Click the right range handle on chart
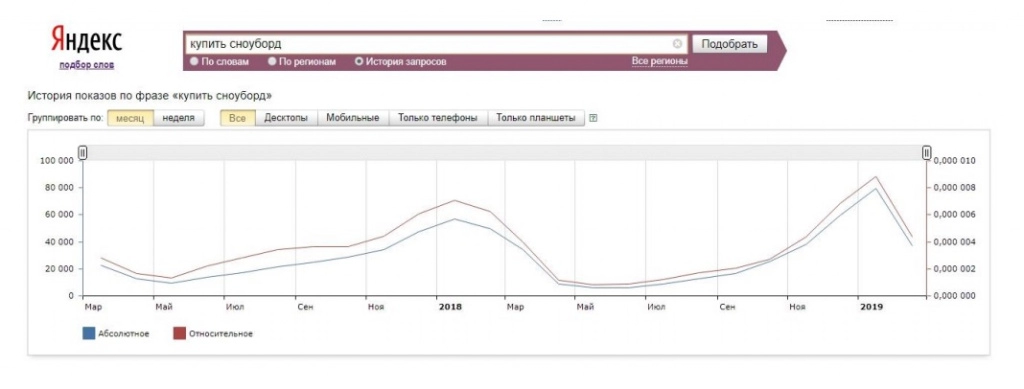 [x=926, y=153]
